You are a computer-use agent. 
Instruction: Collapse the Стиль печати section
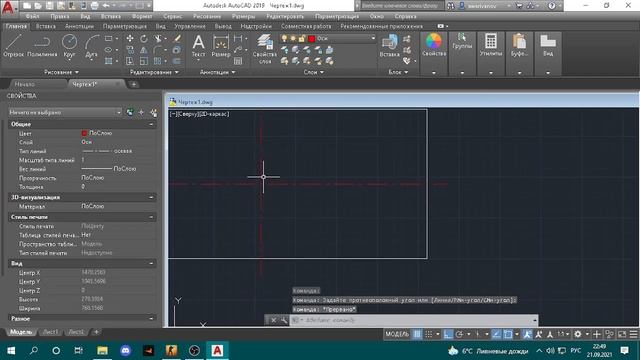pos(151,217)
